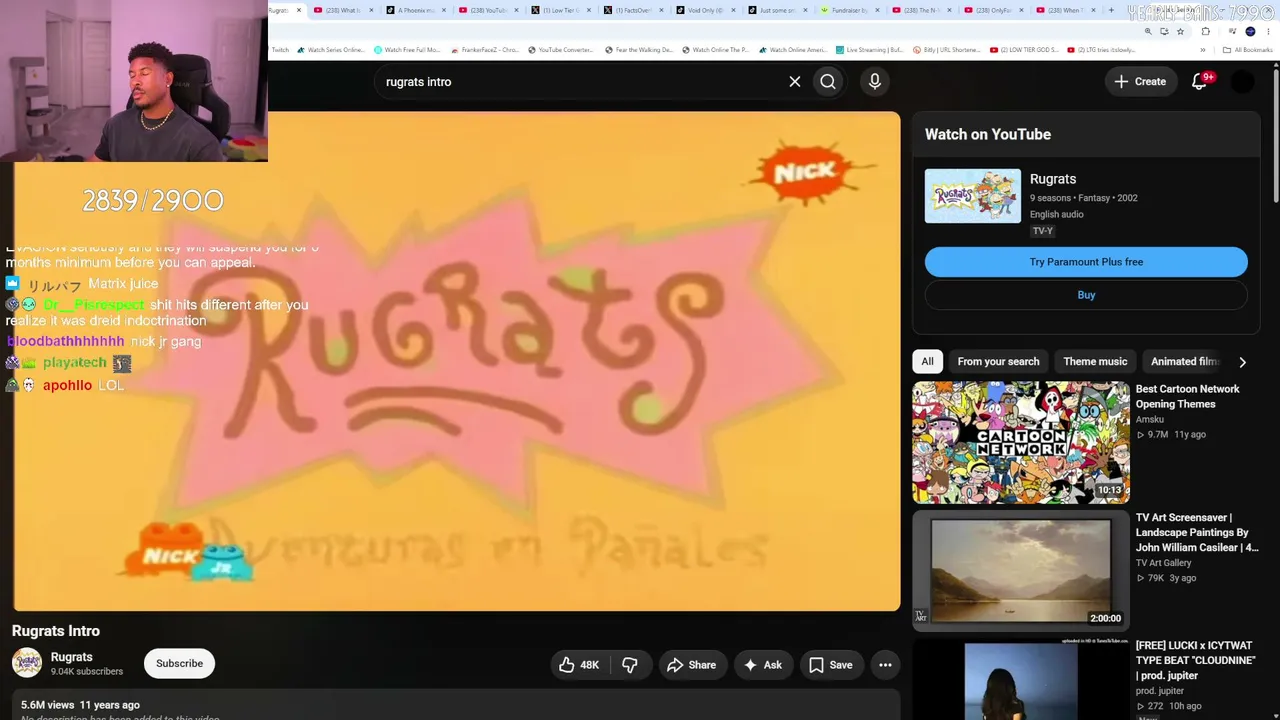Switch to the Fundraiser browser tab

pos(848,10)
